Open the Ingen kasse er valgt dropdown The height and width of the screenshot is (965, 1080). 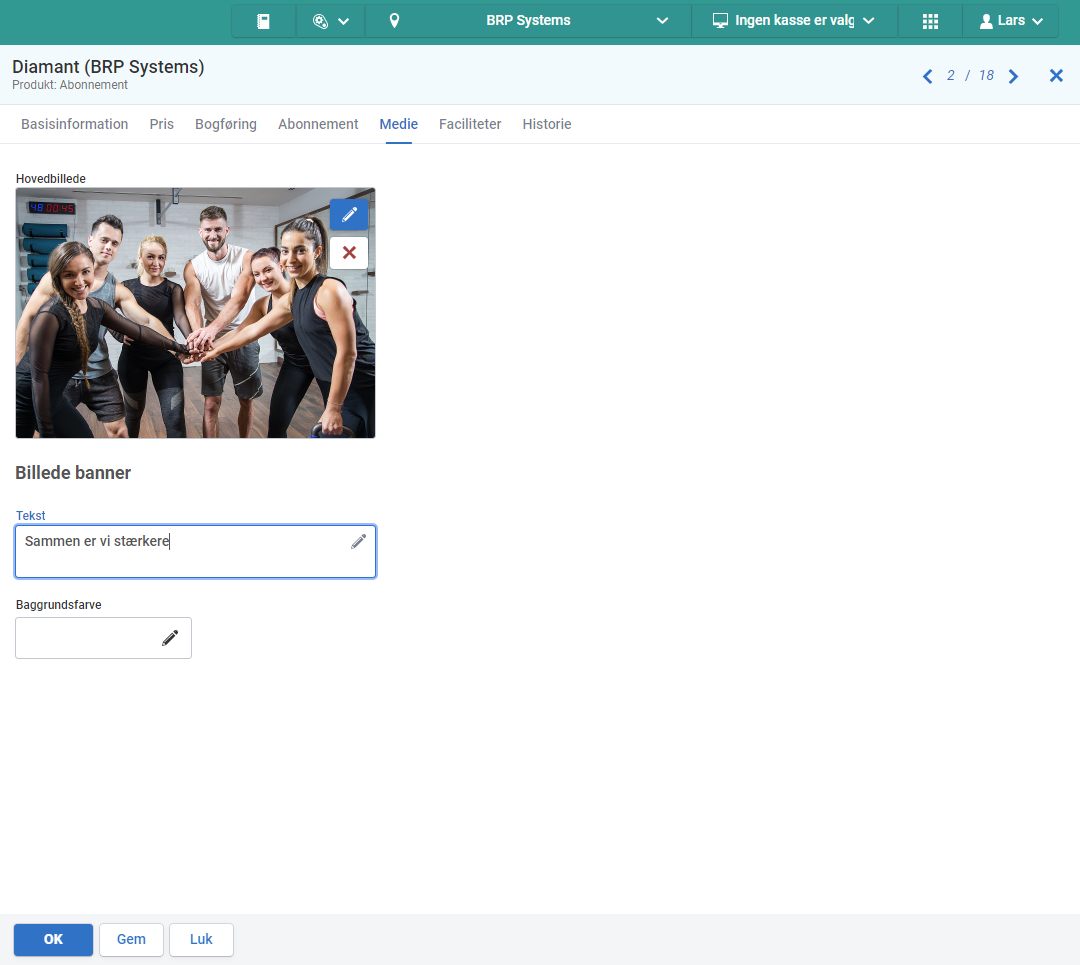pos(793,21)
